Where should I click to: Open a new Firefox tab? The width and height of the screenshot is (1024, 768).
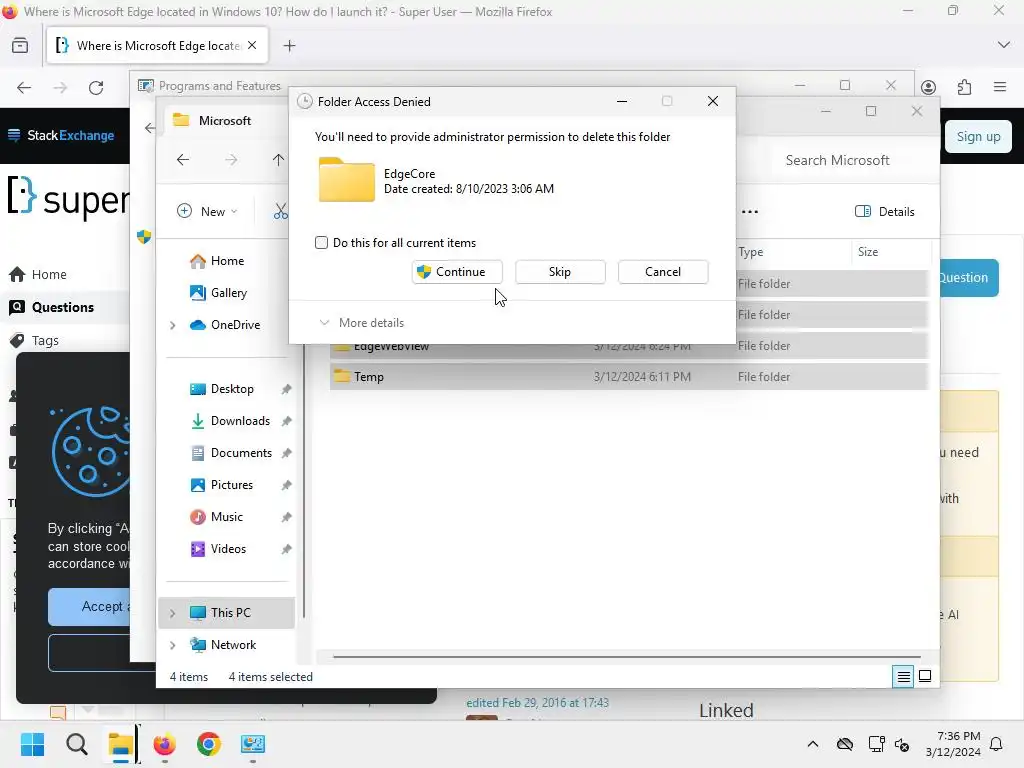[289, 46]
